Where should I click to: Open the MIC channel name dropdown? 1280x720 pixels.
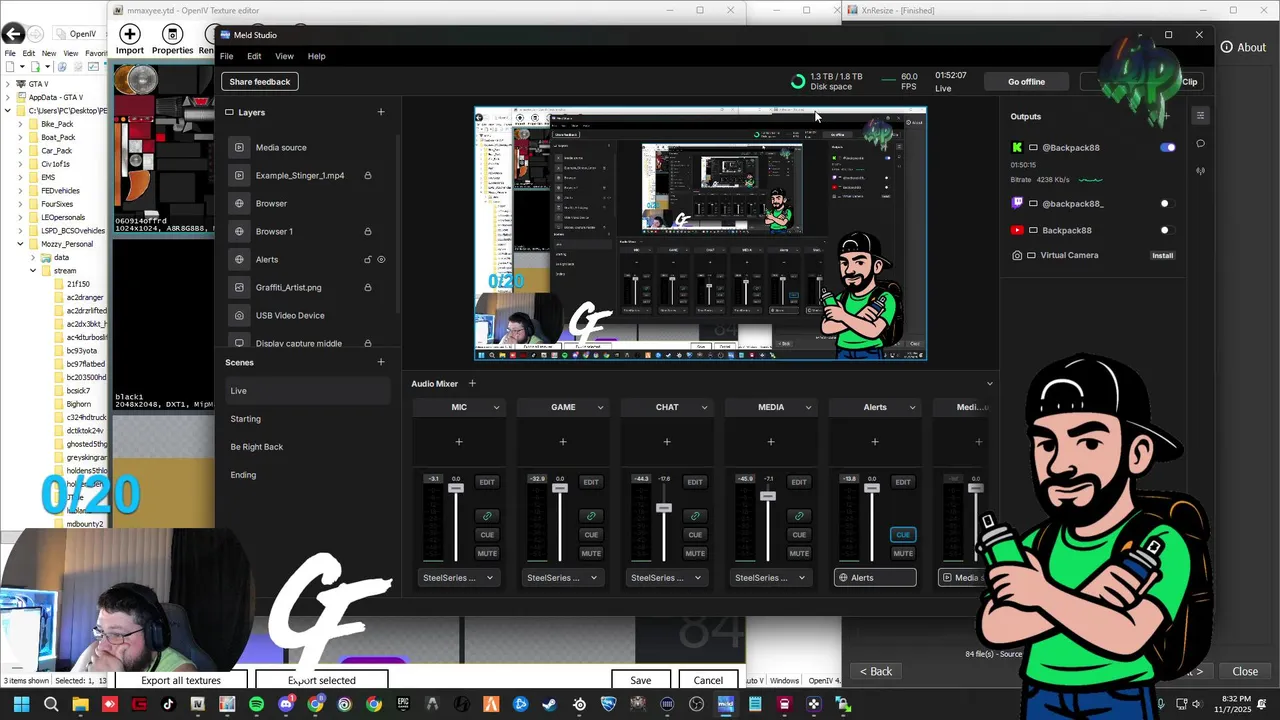496,407
